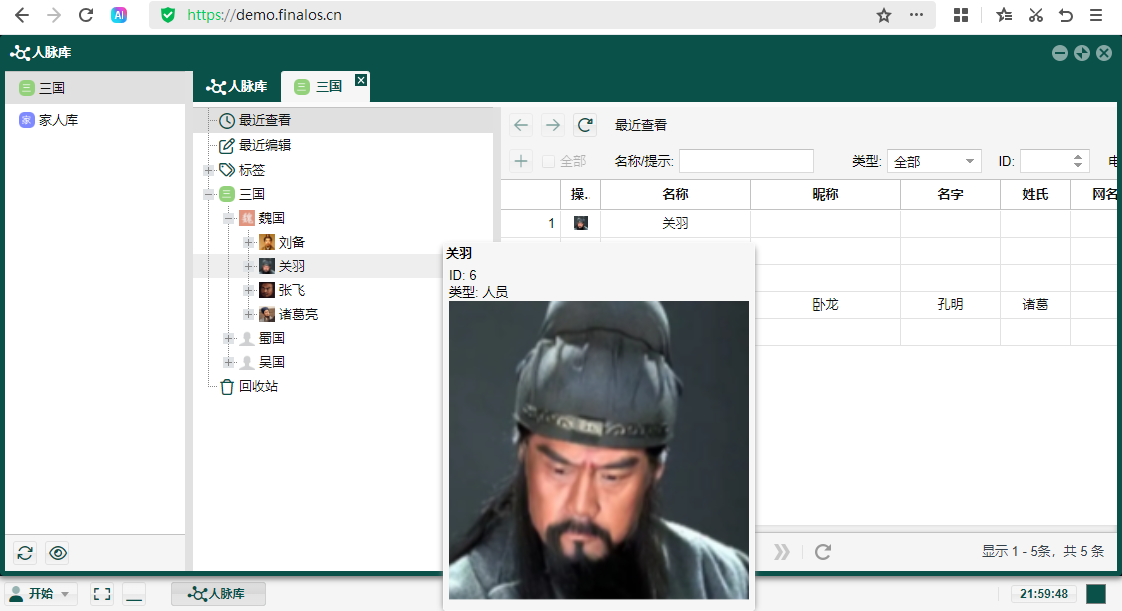Click 关羽 avatar in table row 1
Screen dimensions: 1122x611
[x=580, y=223]
